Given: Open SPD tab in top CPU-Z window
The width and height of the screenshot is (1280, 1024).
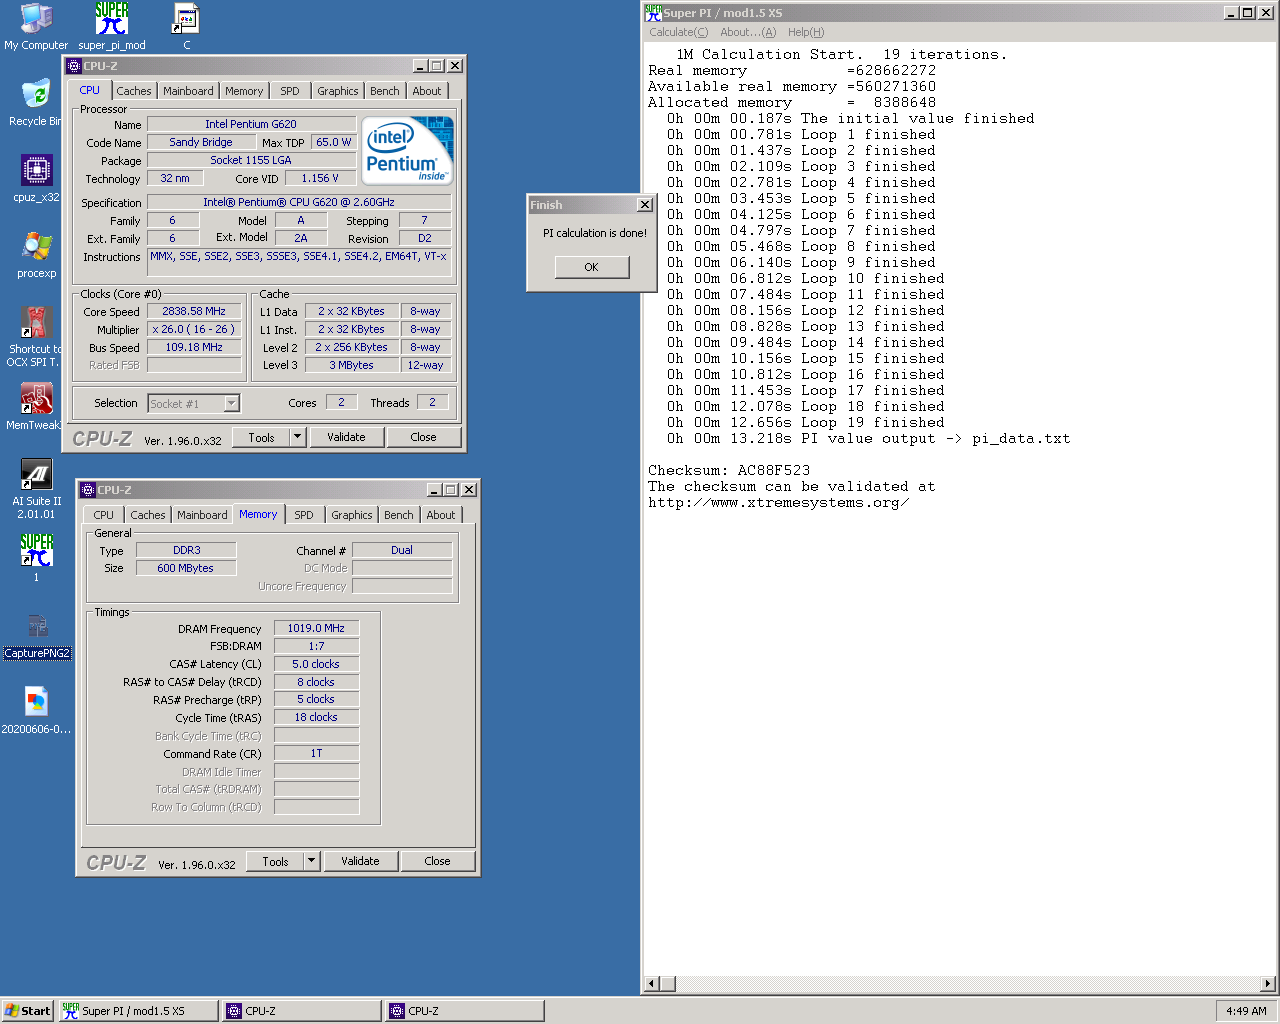Looking at the screenshot, I should pos(290,91).
